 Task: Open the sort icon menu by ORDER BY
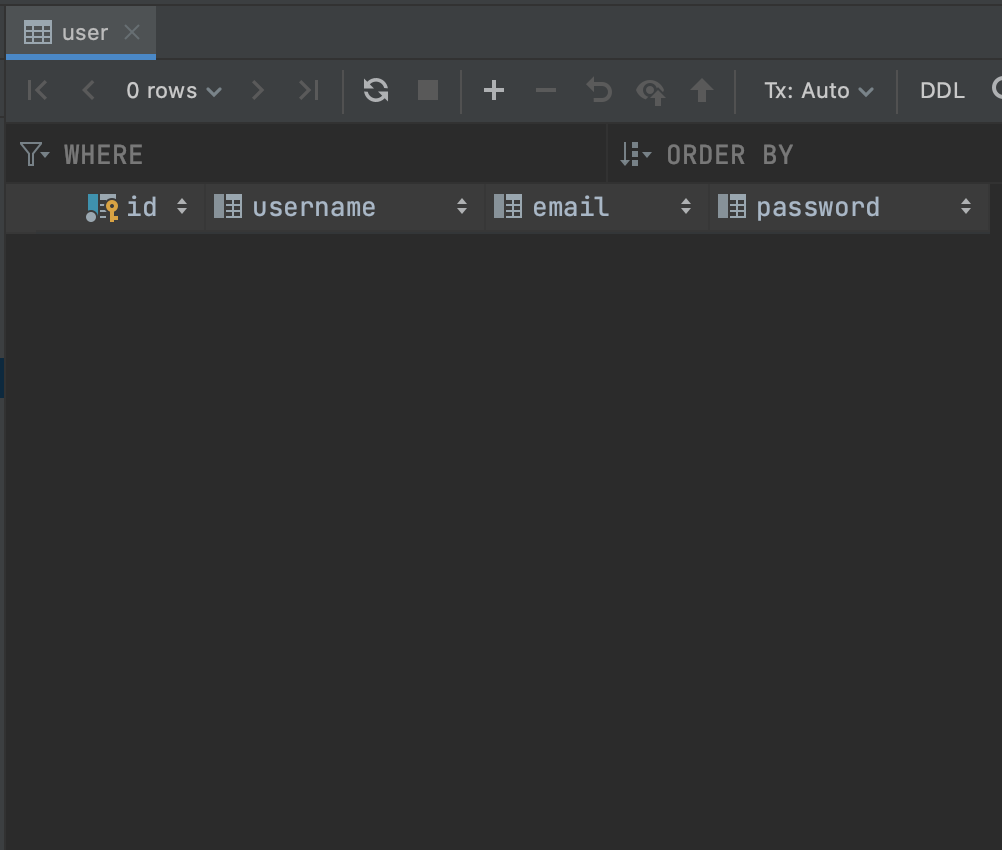click(x=636, y=154)
